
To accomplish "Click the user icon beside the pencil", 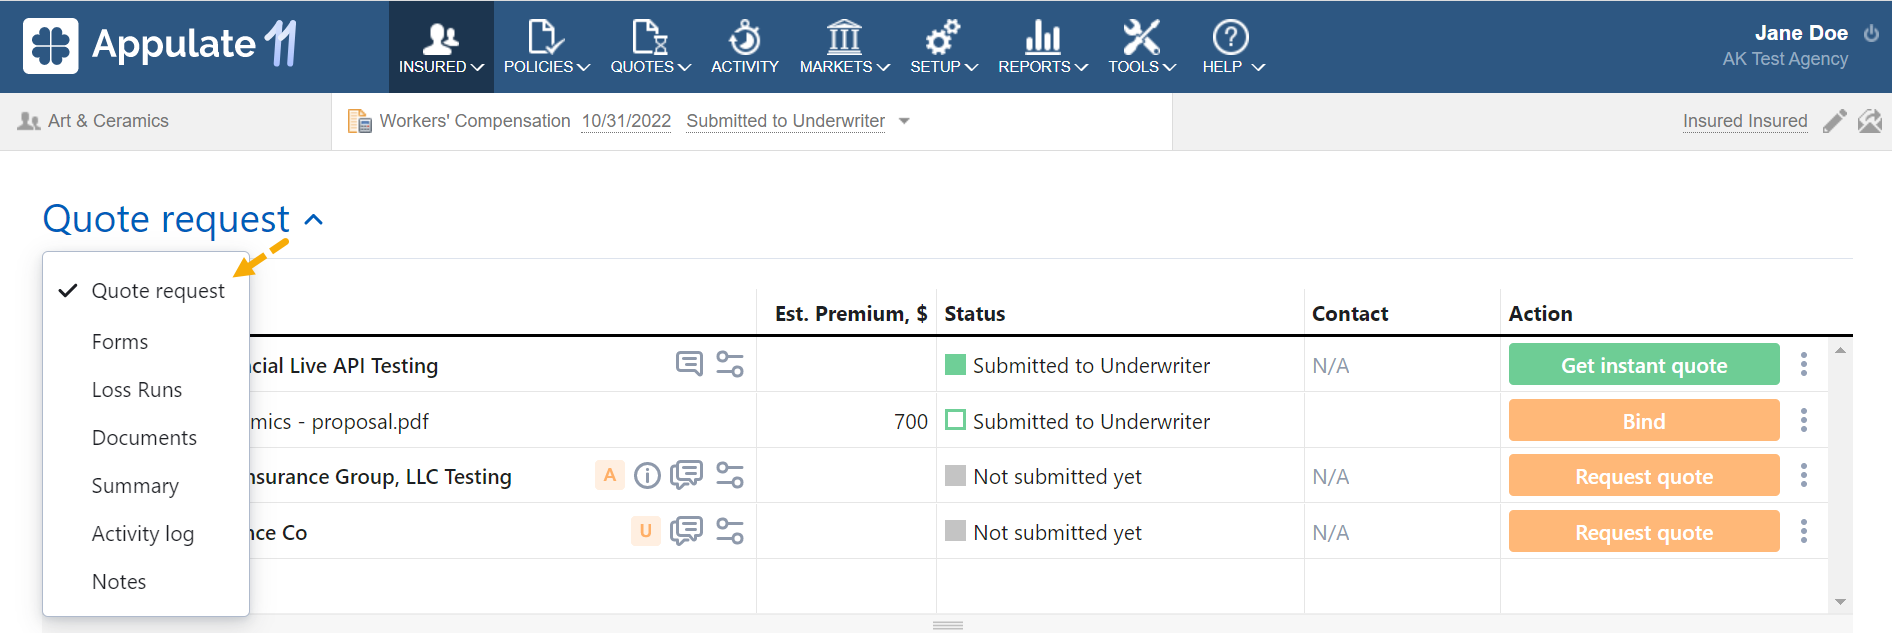I will pyautogui.click(x=1870, y=121).
